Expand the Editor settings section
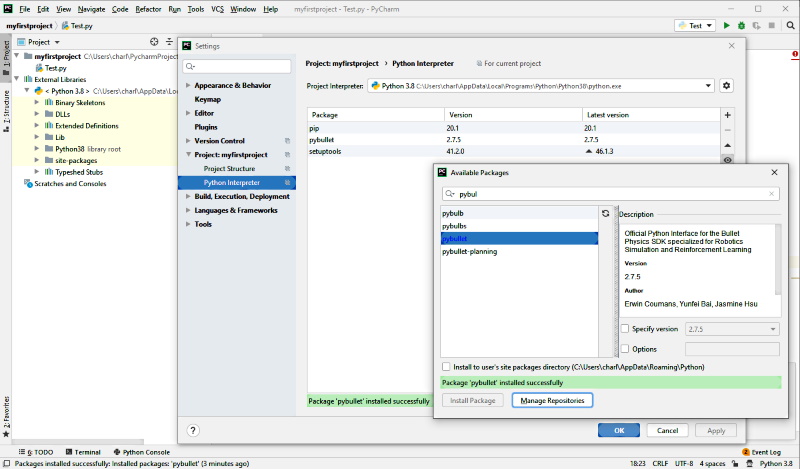 (188, 113)
